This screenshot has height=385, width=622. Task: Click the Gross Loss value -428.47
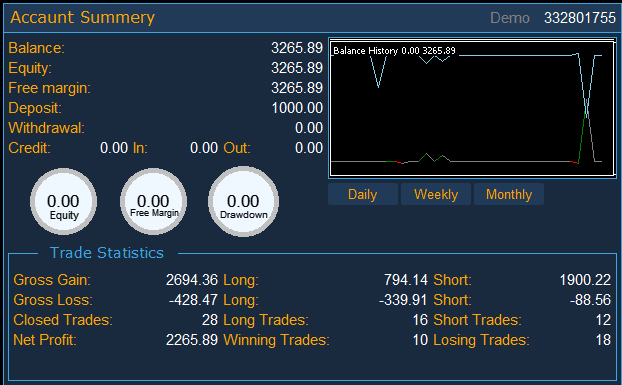click(193, 300)
